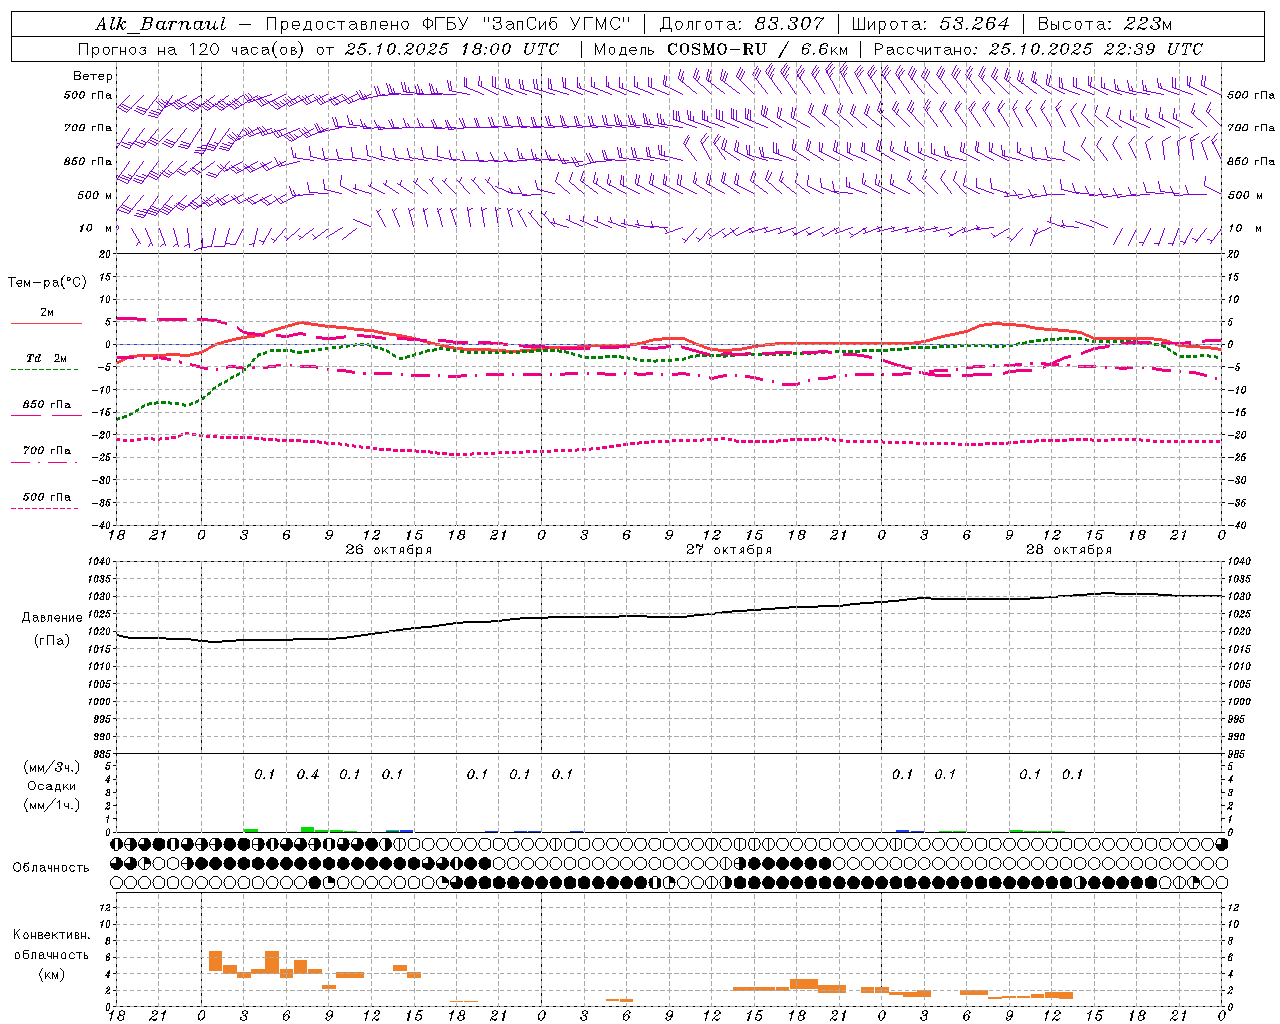Click the Ветер panel label

(92, 76)
